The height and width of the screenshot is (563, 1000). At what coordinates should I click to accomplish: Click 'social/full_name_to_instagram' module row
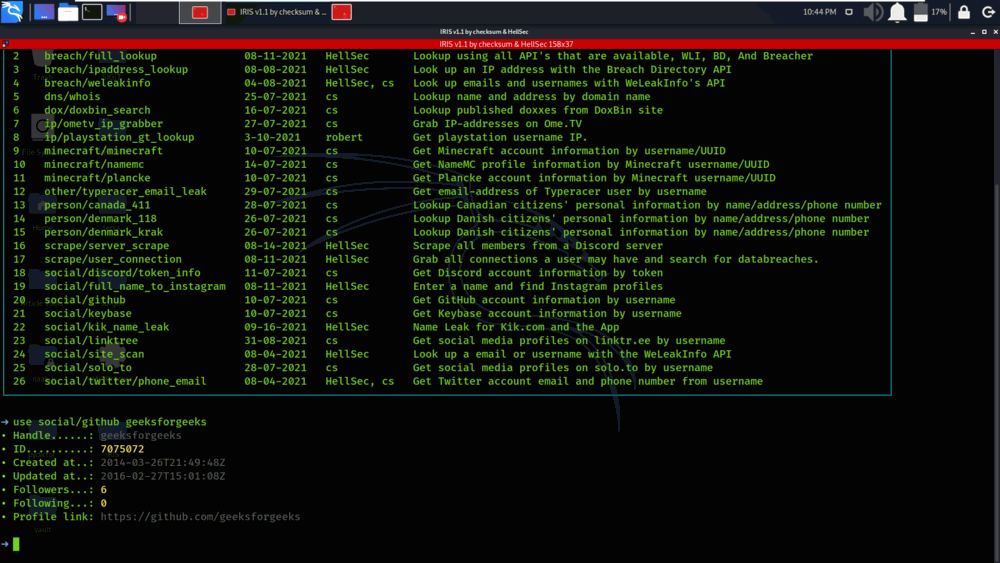[x=135, y=286]
